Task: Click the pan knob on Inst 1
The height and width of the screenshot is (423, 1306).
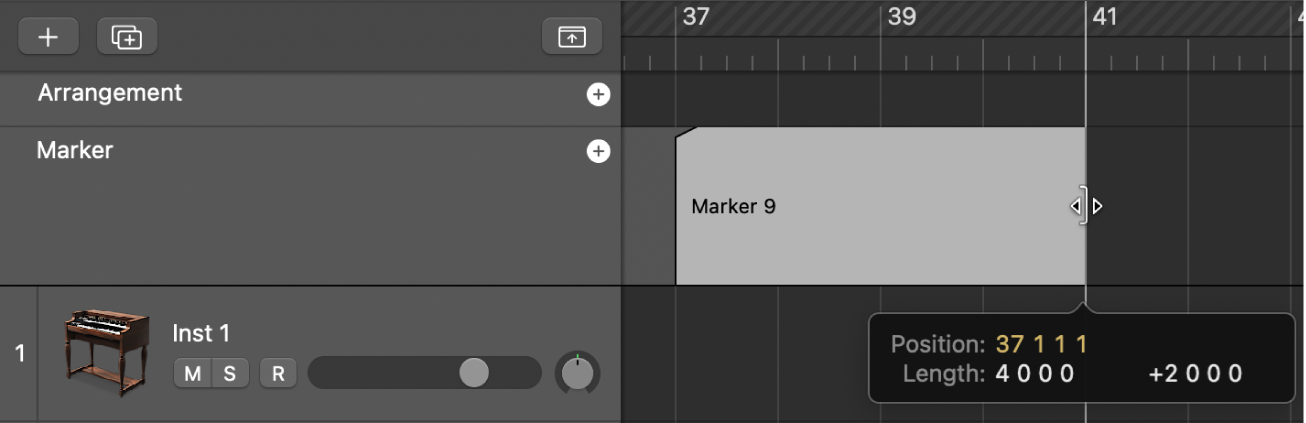Action: pyautogui.click(x=577, y=373)
